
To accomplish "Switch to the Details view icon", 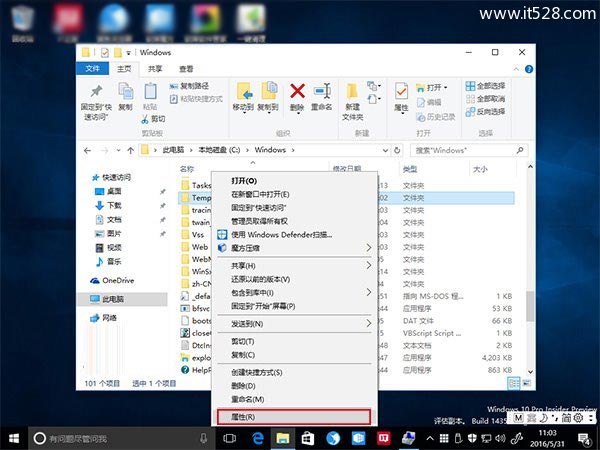I will pyautogui.click(x=514, y=383).
